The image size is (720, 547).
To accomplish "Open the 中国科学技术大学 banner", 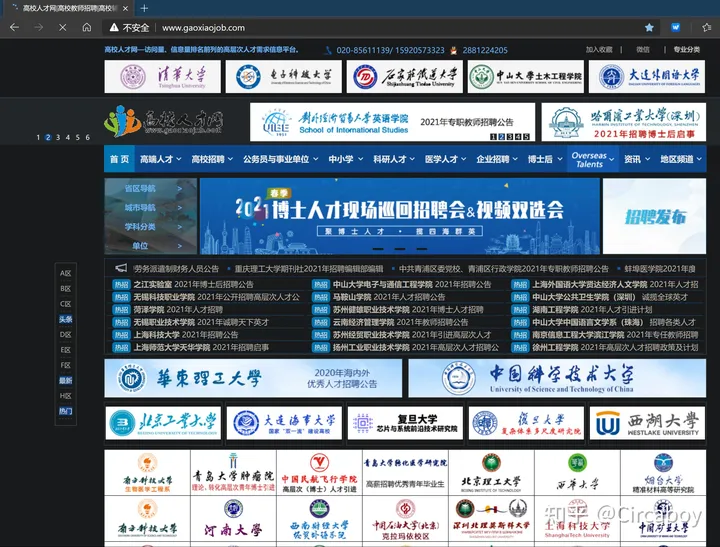I will click(x=557, y=378).
